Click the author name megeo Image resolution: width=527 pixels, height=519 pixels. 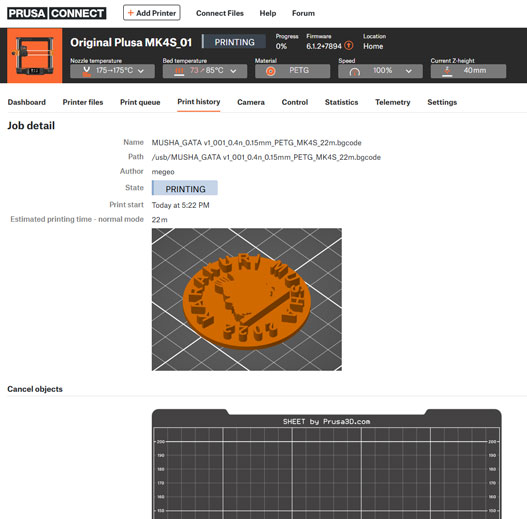pyautogui.click(x=163, y=172)
